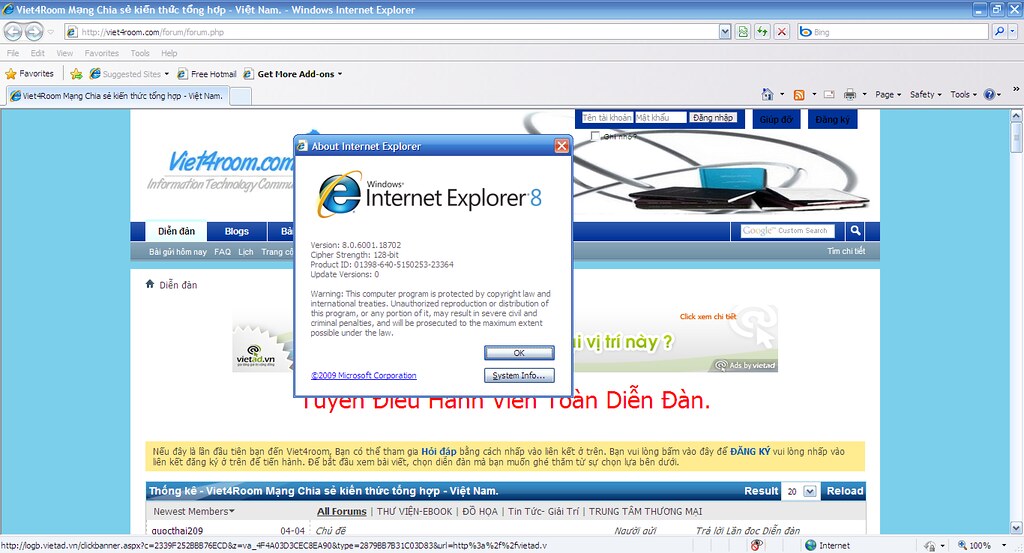Viewport: 1024px width, 553px height.
Task: Open the Favorites menu in menu bar
Action: coord(101,53)
